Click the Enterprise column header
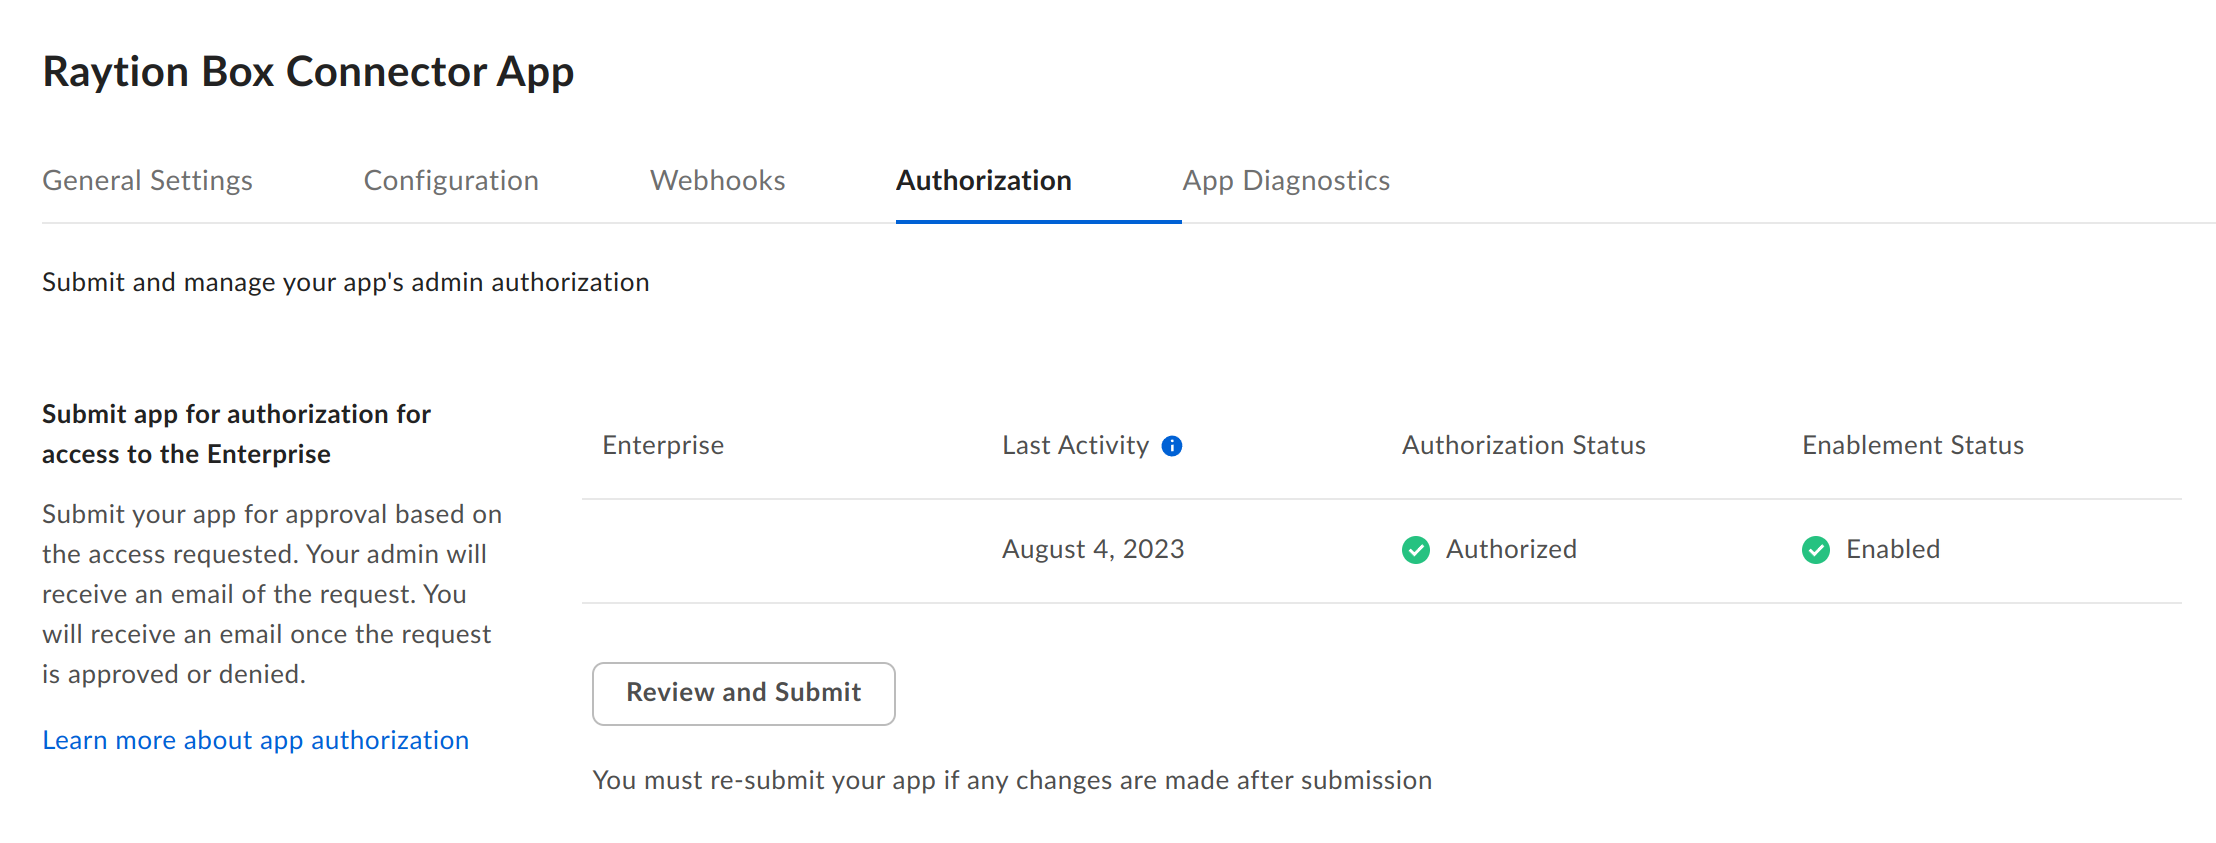The image size is (2216, 843). click(663, 445)
